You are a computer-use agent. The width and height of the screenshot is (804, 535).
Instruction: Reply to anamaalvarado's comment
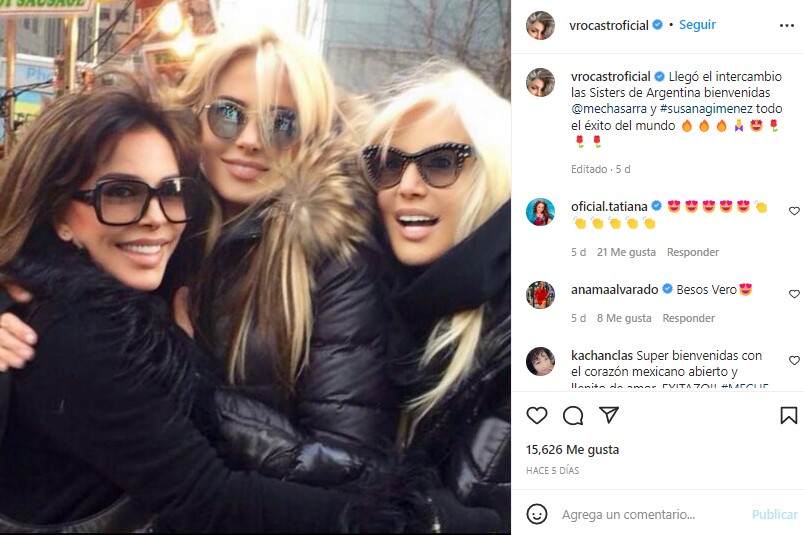[x=688, y=318]
